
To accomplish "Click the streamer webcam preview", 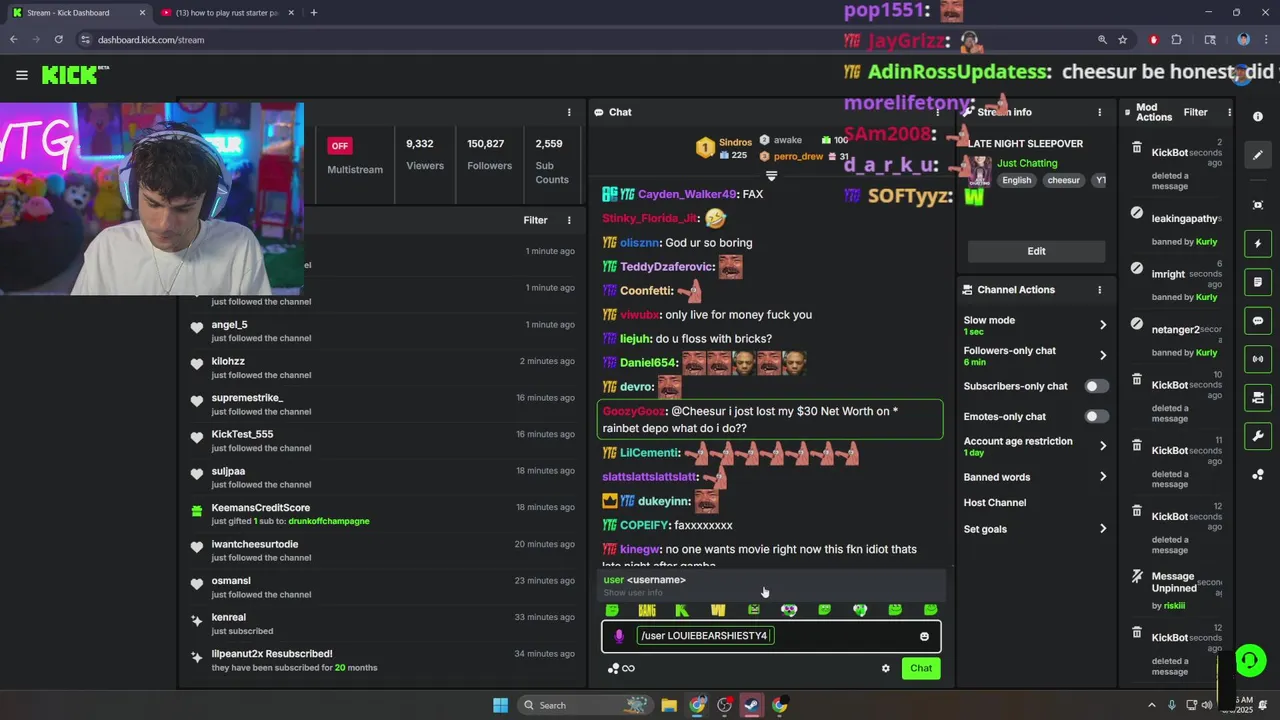I will (x=152, y=198).
